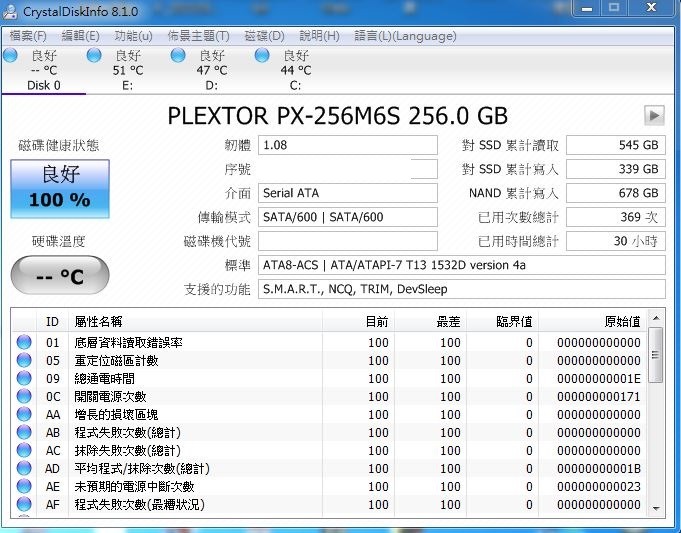This screenshot has height=533, width=681.
Task: Click the SMART list scroll up arrow
Action: (656, 318)
